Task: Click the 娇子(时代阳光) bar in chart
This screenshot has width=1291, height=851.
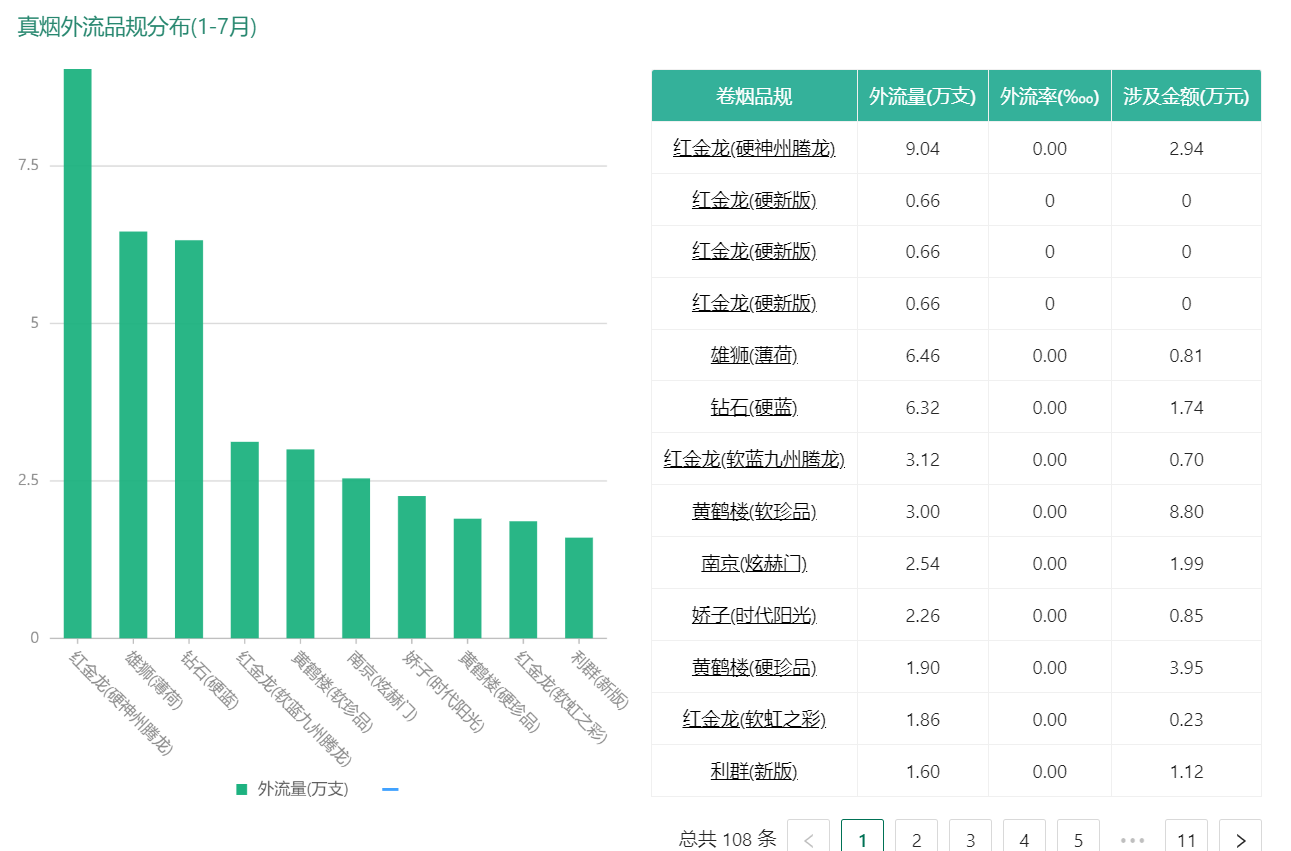Action: [x=412, y=567]
